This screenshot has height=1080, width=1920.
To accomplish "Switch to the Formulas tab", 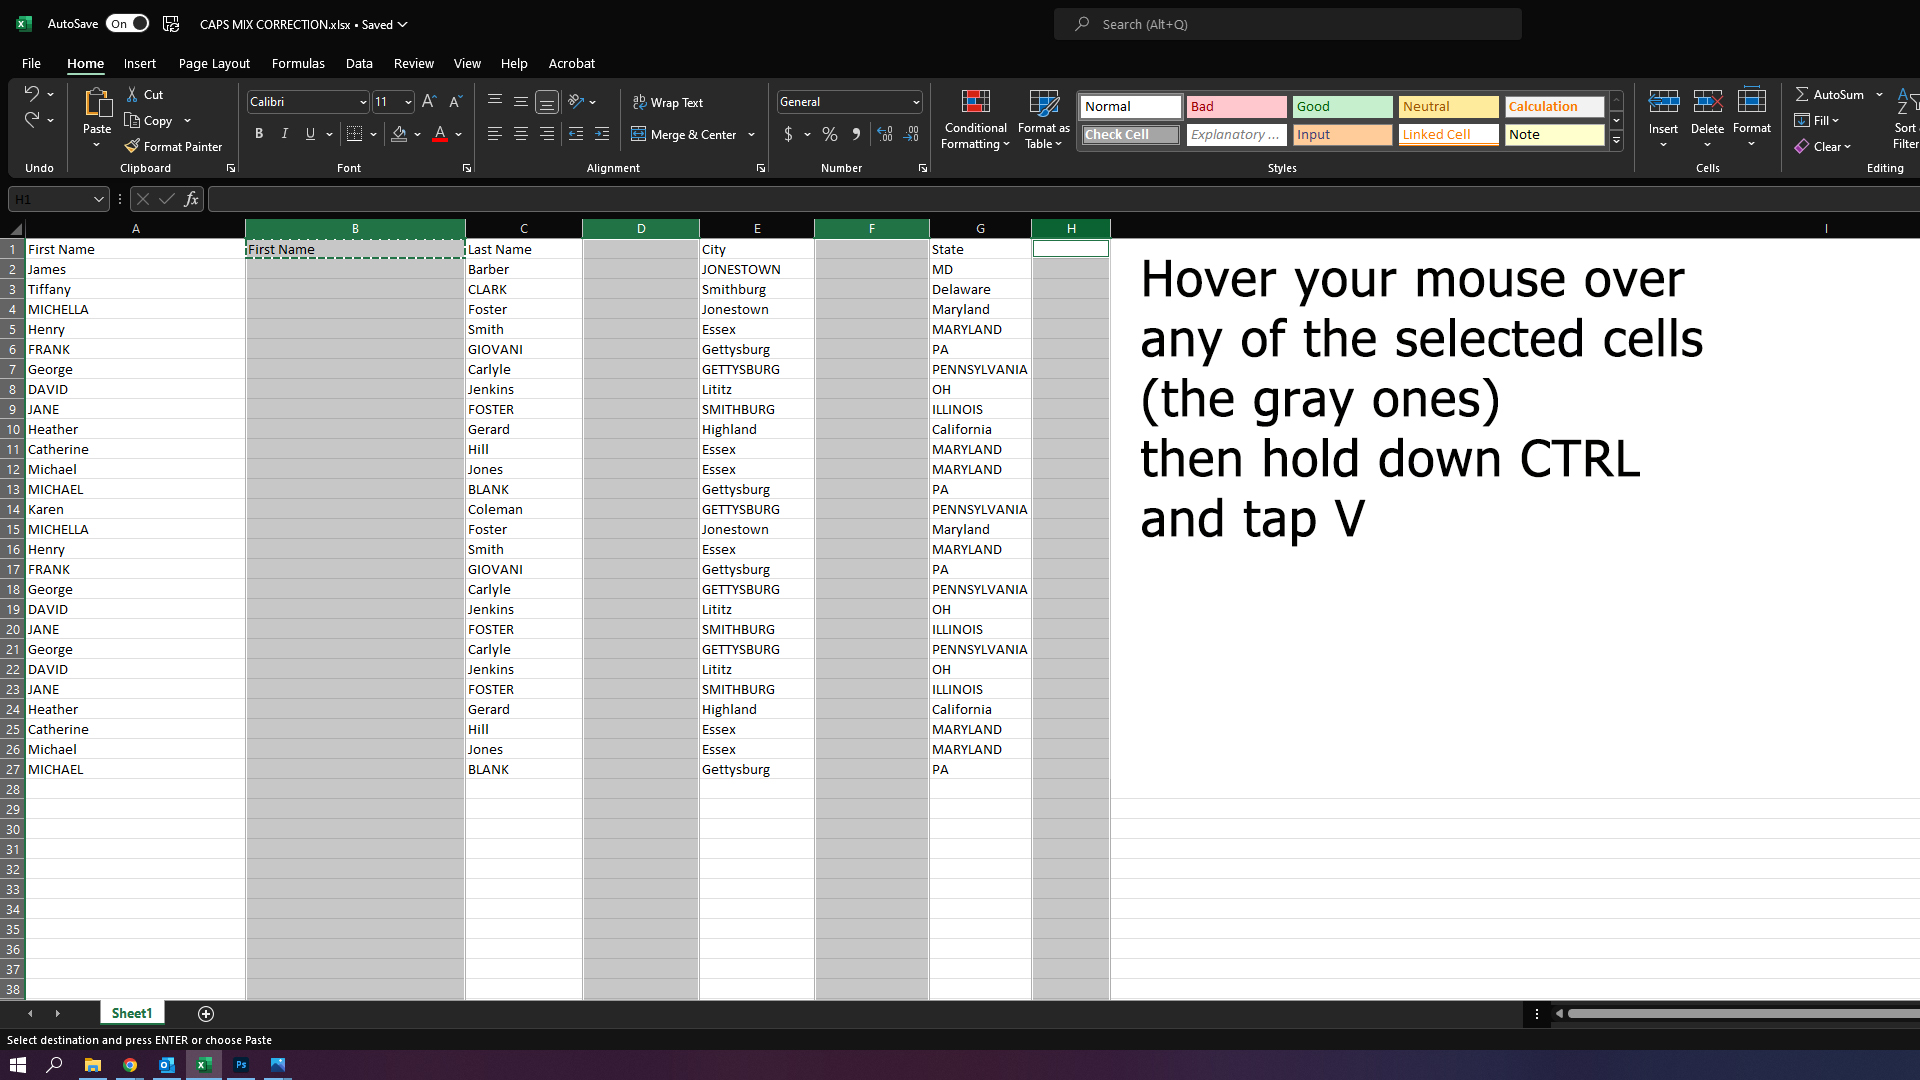I will (x=298, y=63).
